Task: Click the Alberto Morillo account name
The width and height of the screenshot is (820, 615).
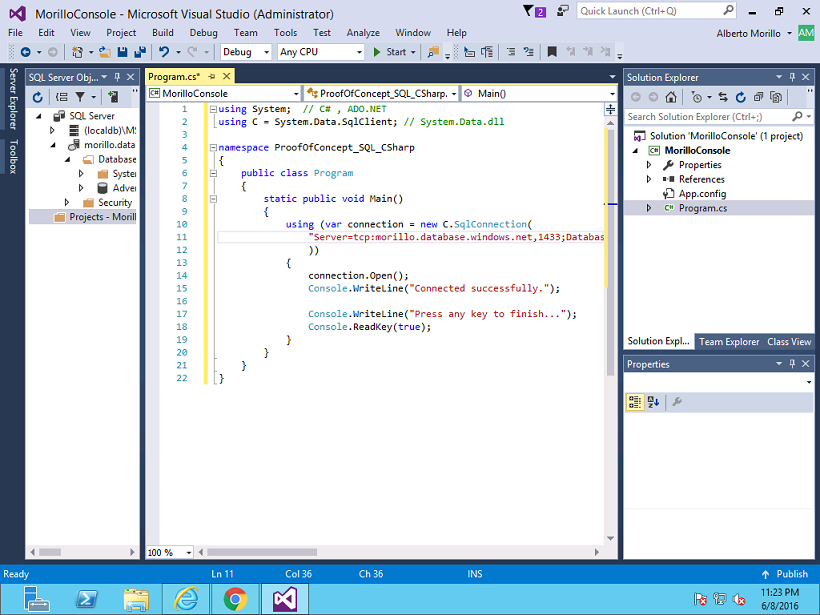Action: pos(748,33)
